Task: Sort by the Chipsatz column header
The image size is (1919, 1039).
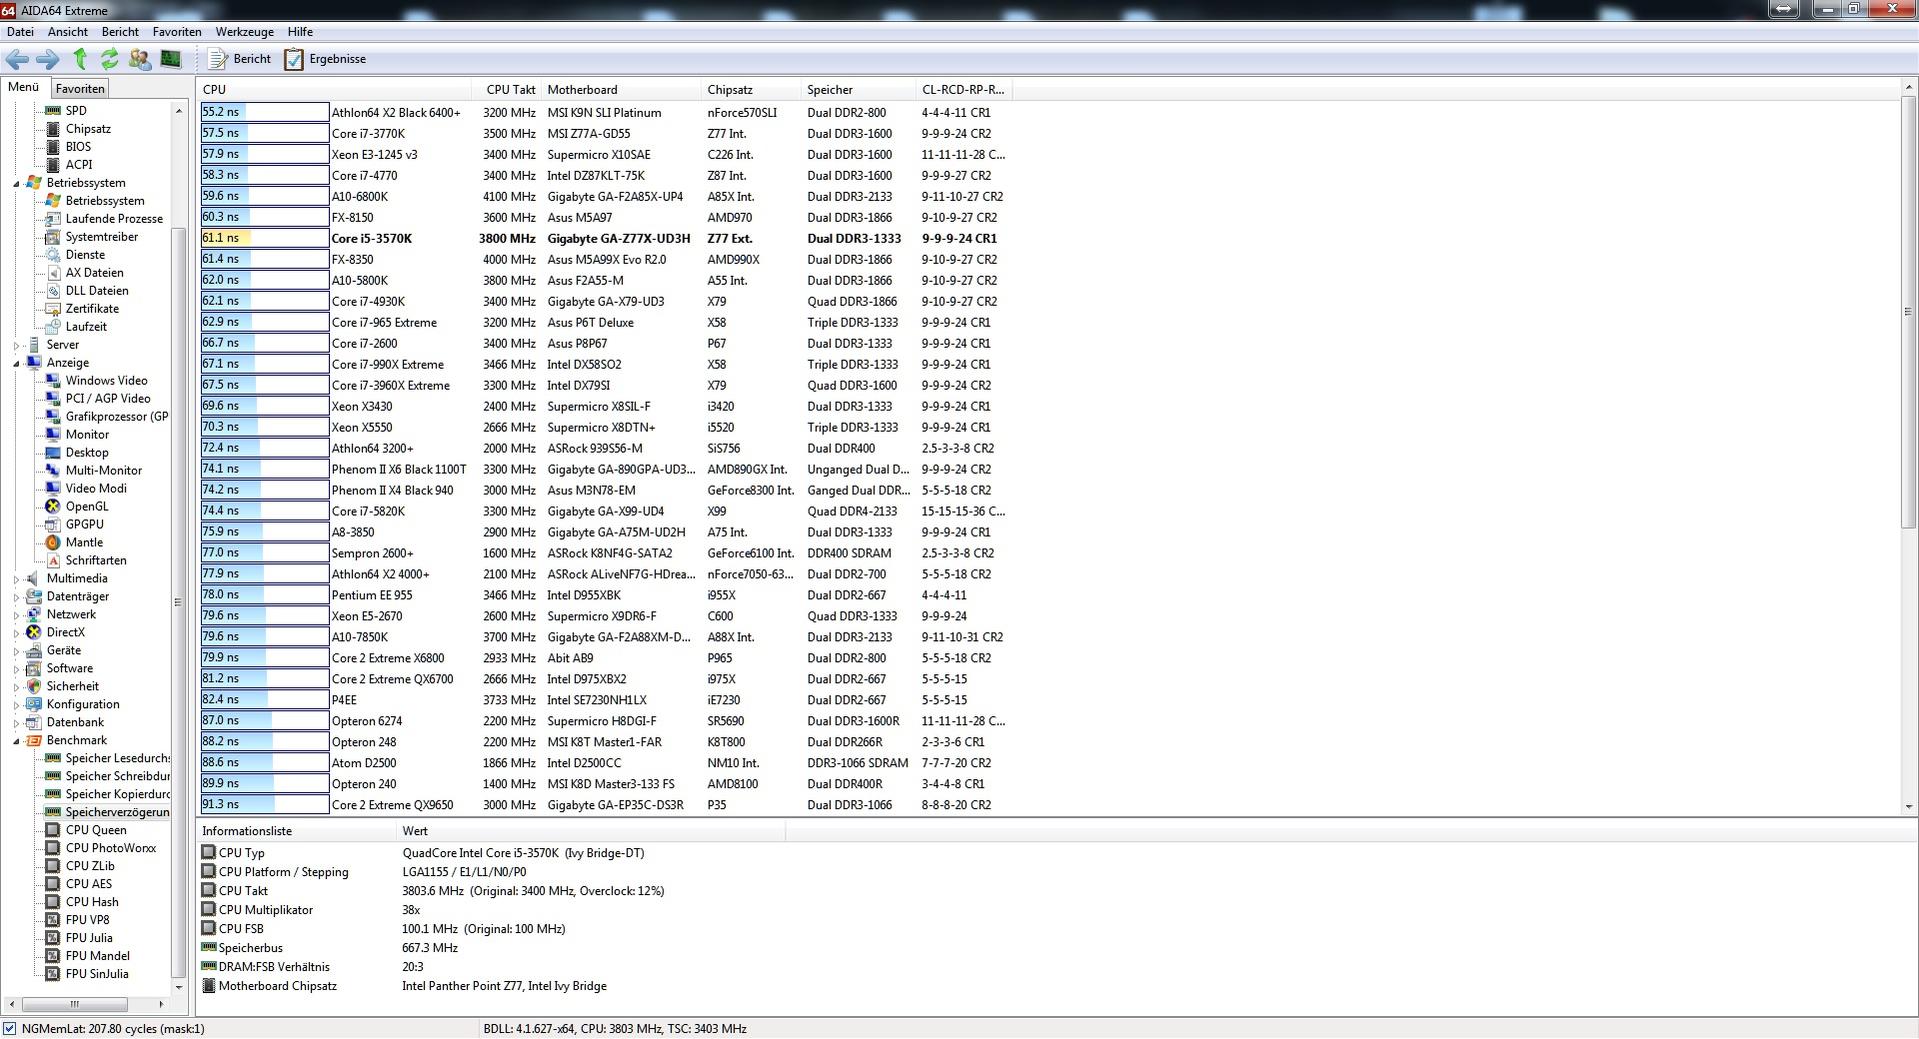Action: click(750, 90)
